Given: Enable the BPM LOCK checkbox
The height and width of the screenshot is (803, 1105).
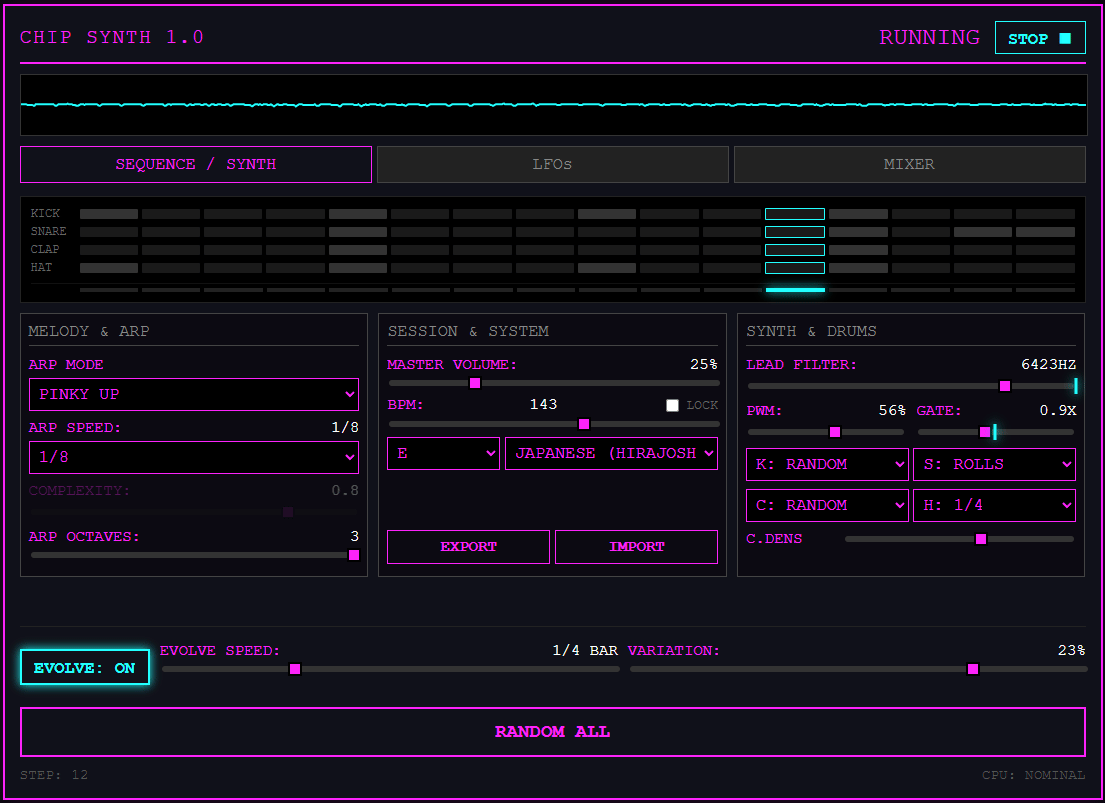Looking at the screenshot, I should (x=672, y=406).
